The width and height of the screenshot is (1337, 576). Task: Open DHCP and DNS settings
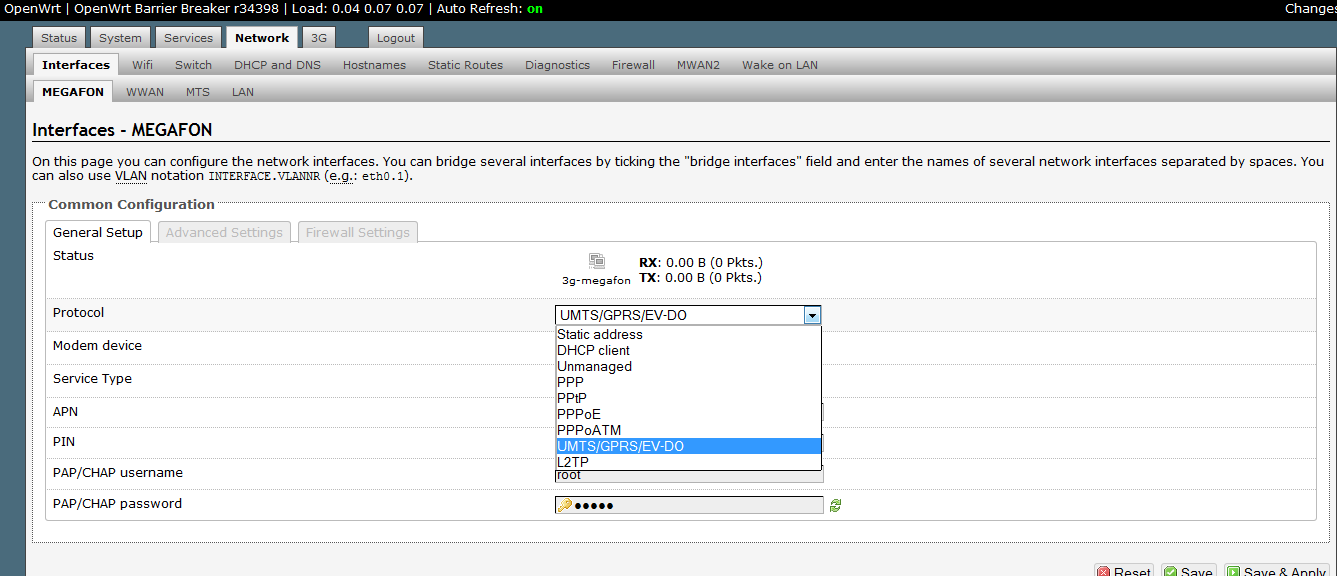278,65
